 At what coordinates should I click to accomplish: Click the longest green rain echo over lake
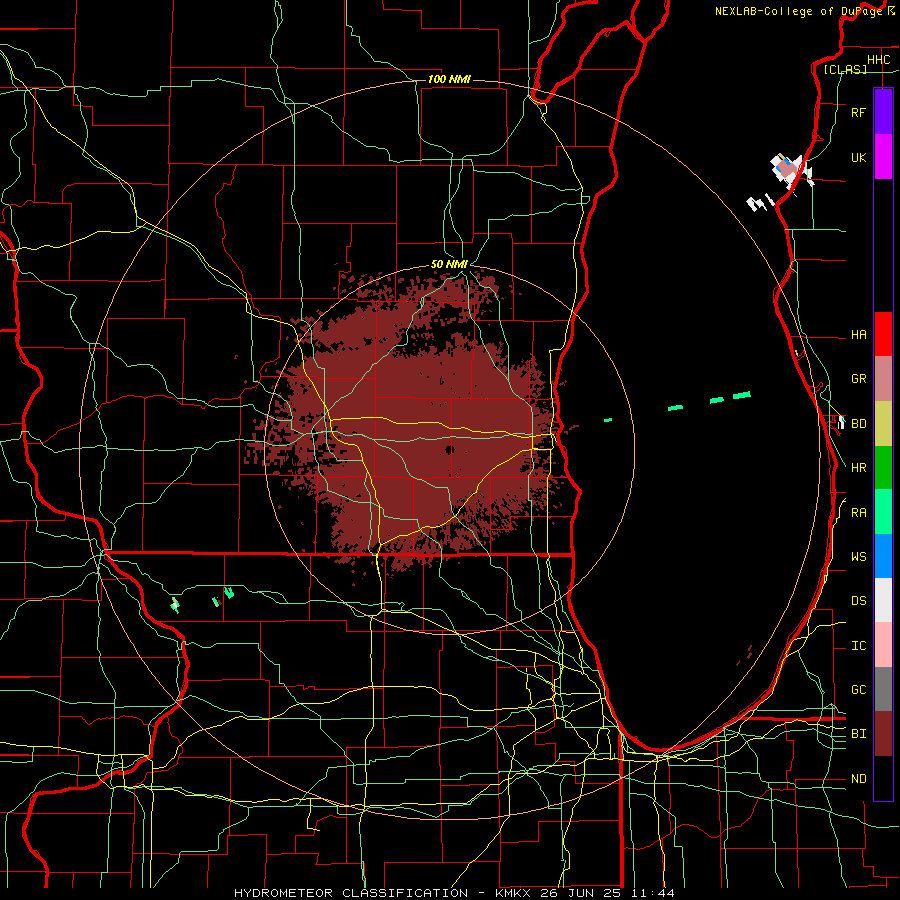point(742,395)
